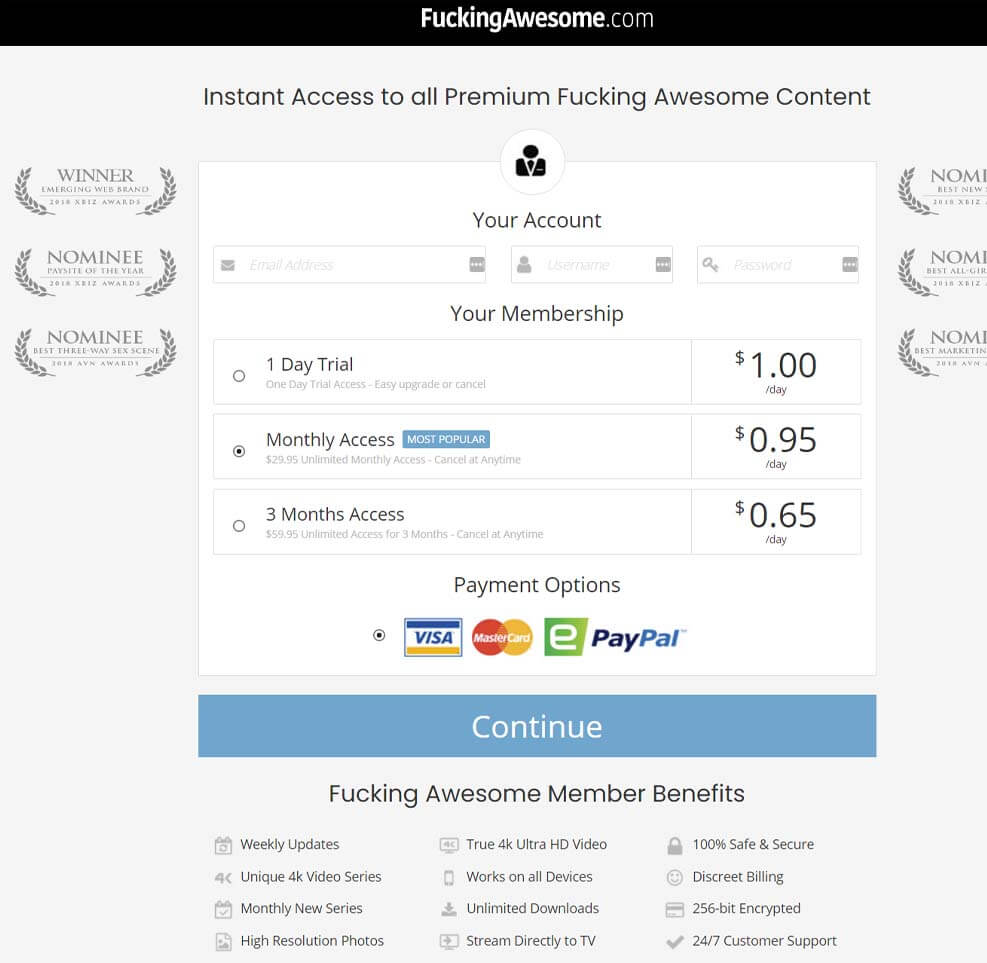This screenshot has height=963, width=987.
Task: Click 'Weekly Updates' benefit text
Action: 290,844
